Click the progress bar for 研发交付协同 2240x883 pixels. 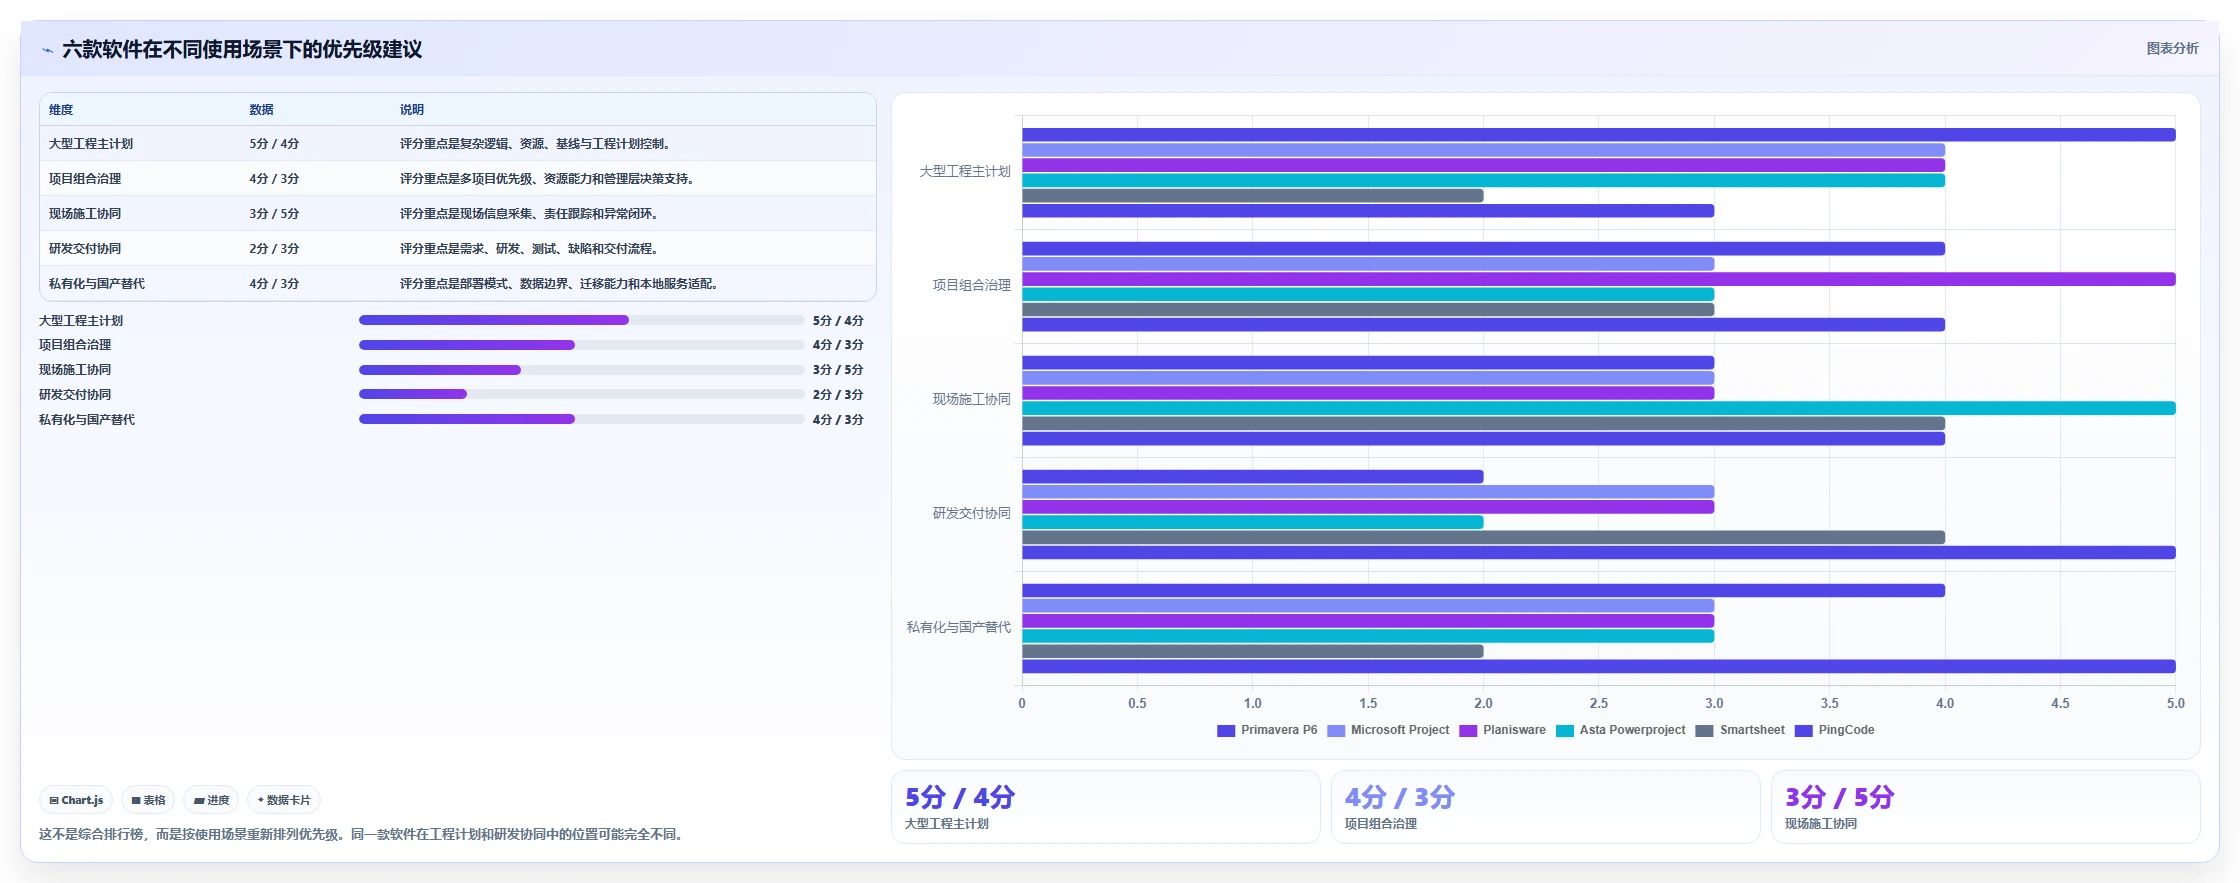[x=581, y=394]
